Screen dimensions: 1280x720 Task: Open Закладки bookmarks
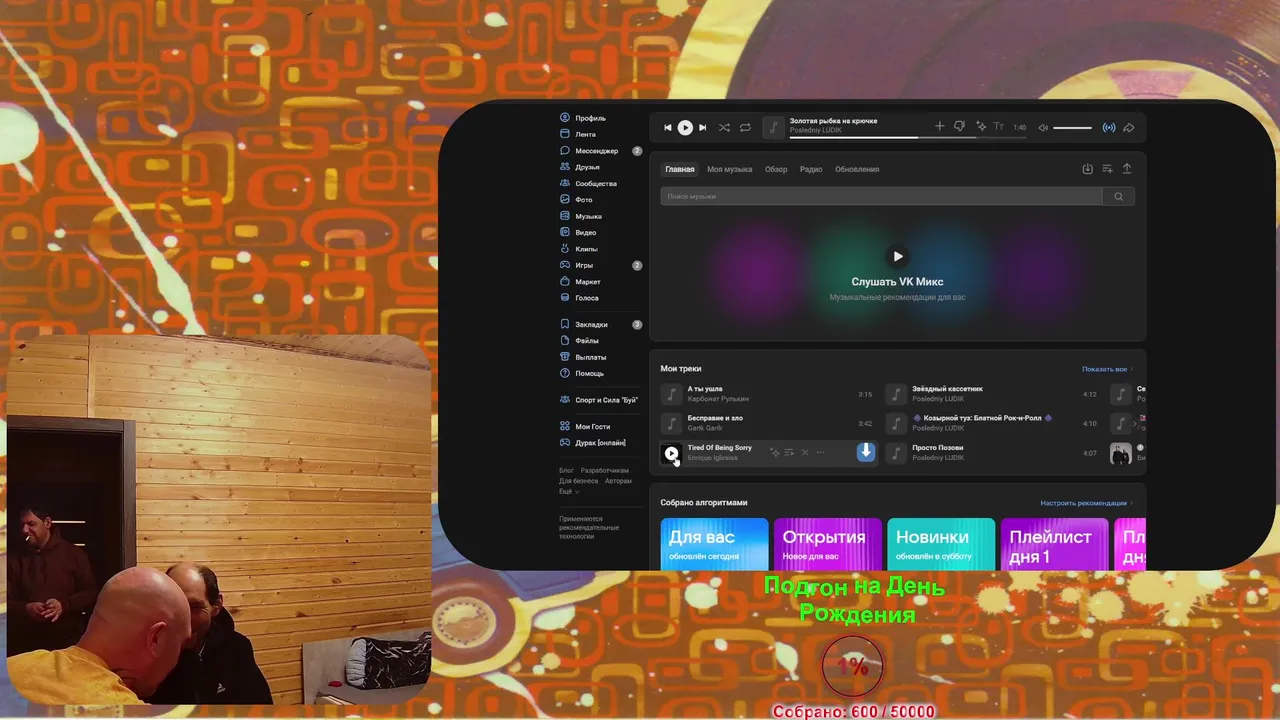pyautogui.click(x=592, y=324)
